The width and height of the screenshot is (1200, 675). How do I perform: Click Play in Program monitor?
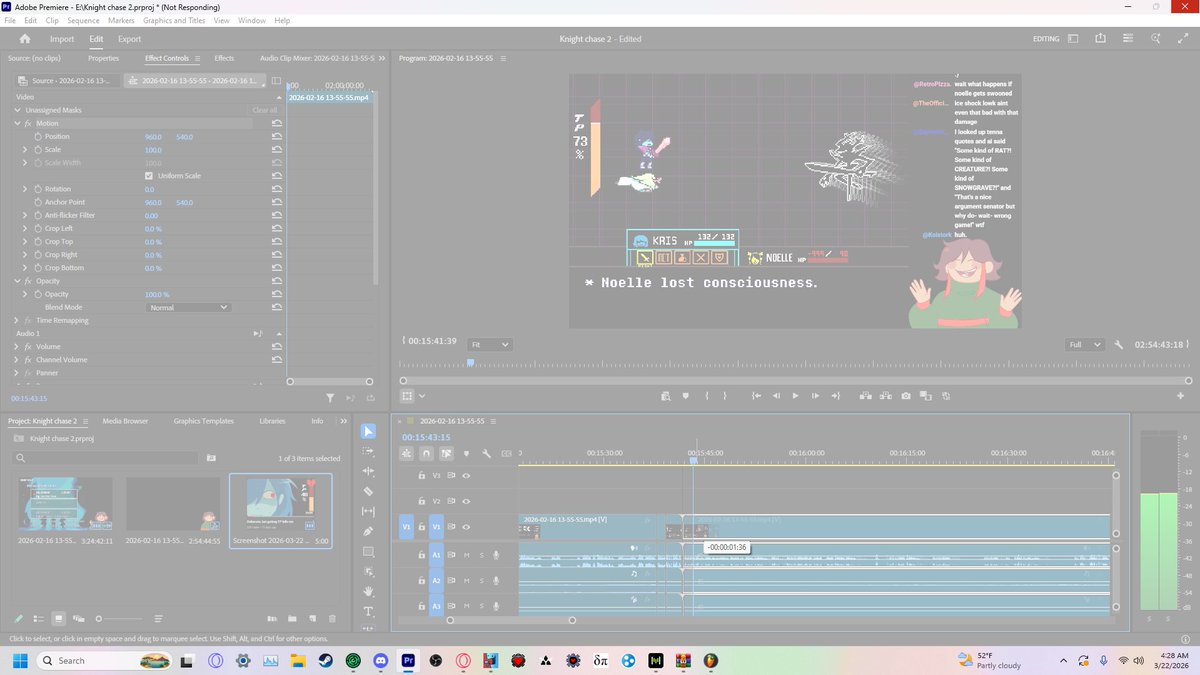pos(795,396)
